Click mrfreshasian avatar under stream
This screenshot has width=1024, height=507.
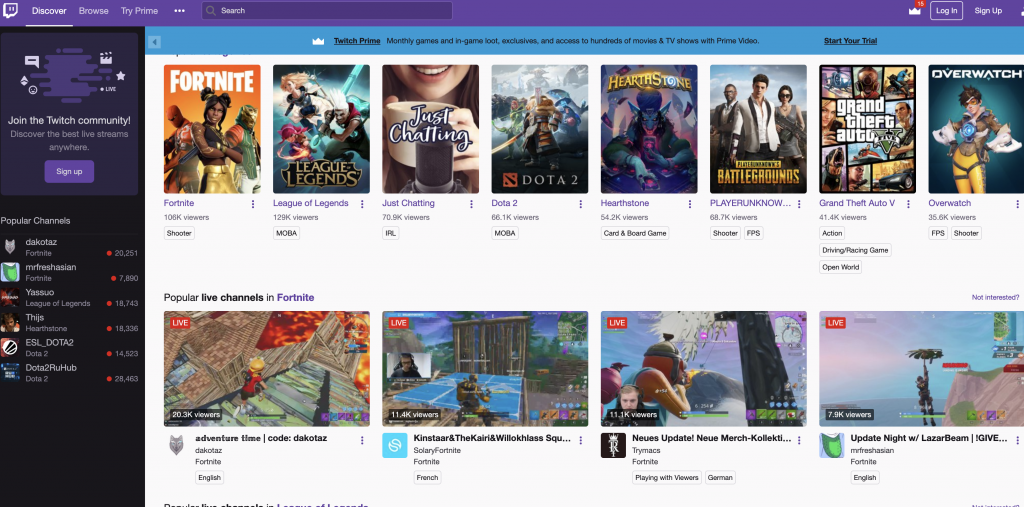point(831,445)
